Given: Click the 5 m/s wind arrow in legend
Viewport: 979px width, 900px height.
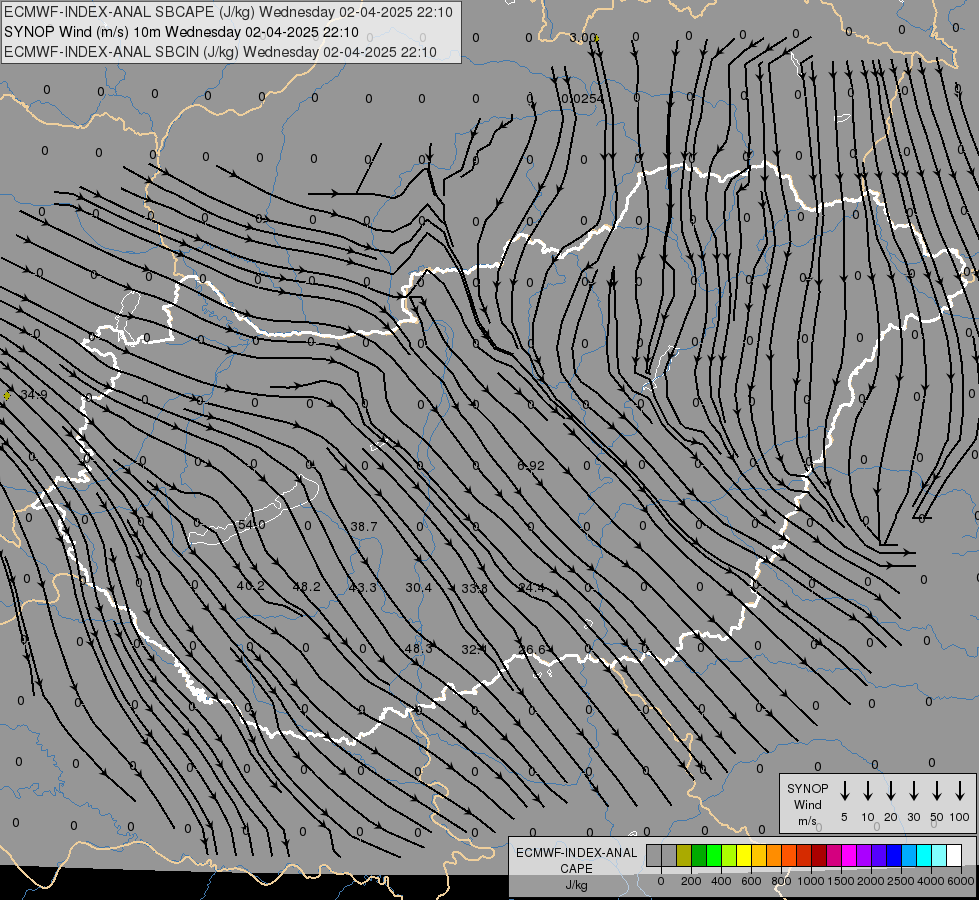Looking at the screenshot, I should click(x=844, y=790).
